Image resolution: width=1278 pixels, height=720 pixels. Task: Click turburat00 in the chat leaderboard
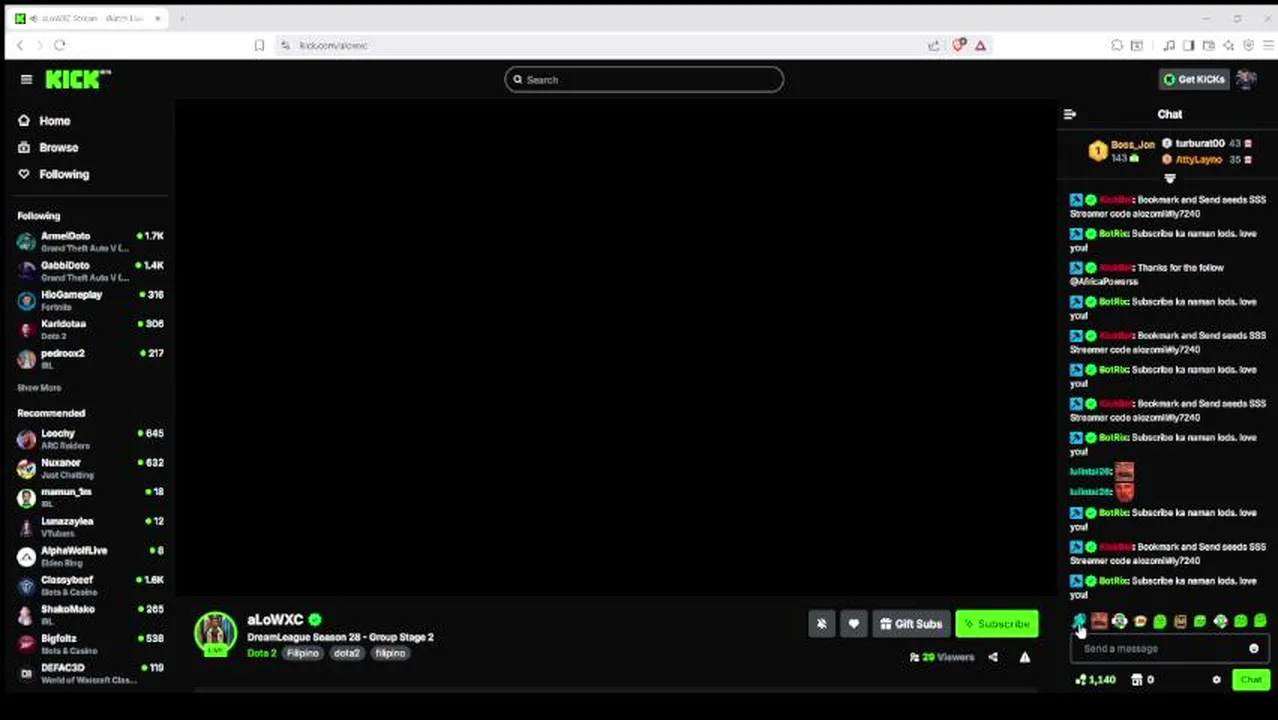[1200, 144]
